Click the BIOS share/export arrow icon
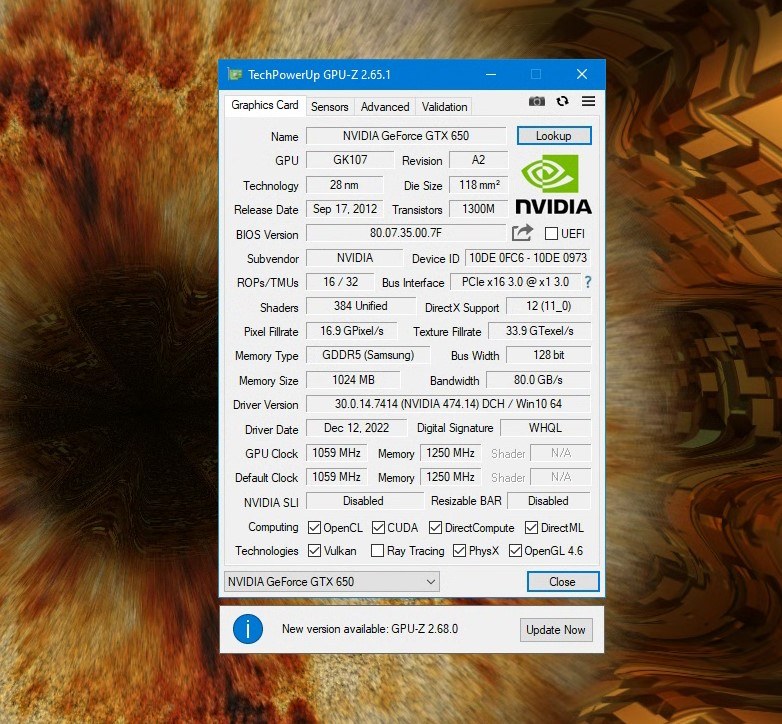 click(522, 233)
